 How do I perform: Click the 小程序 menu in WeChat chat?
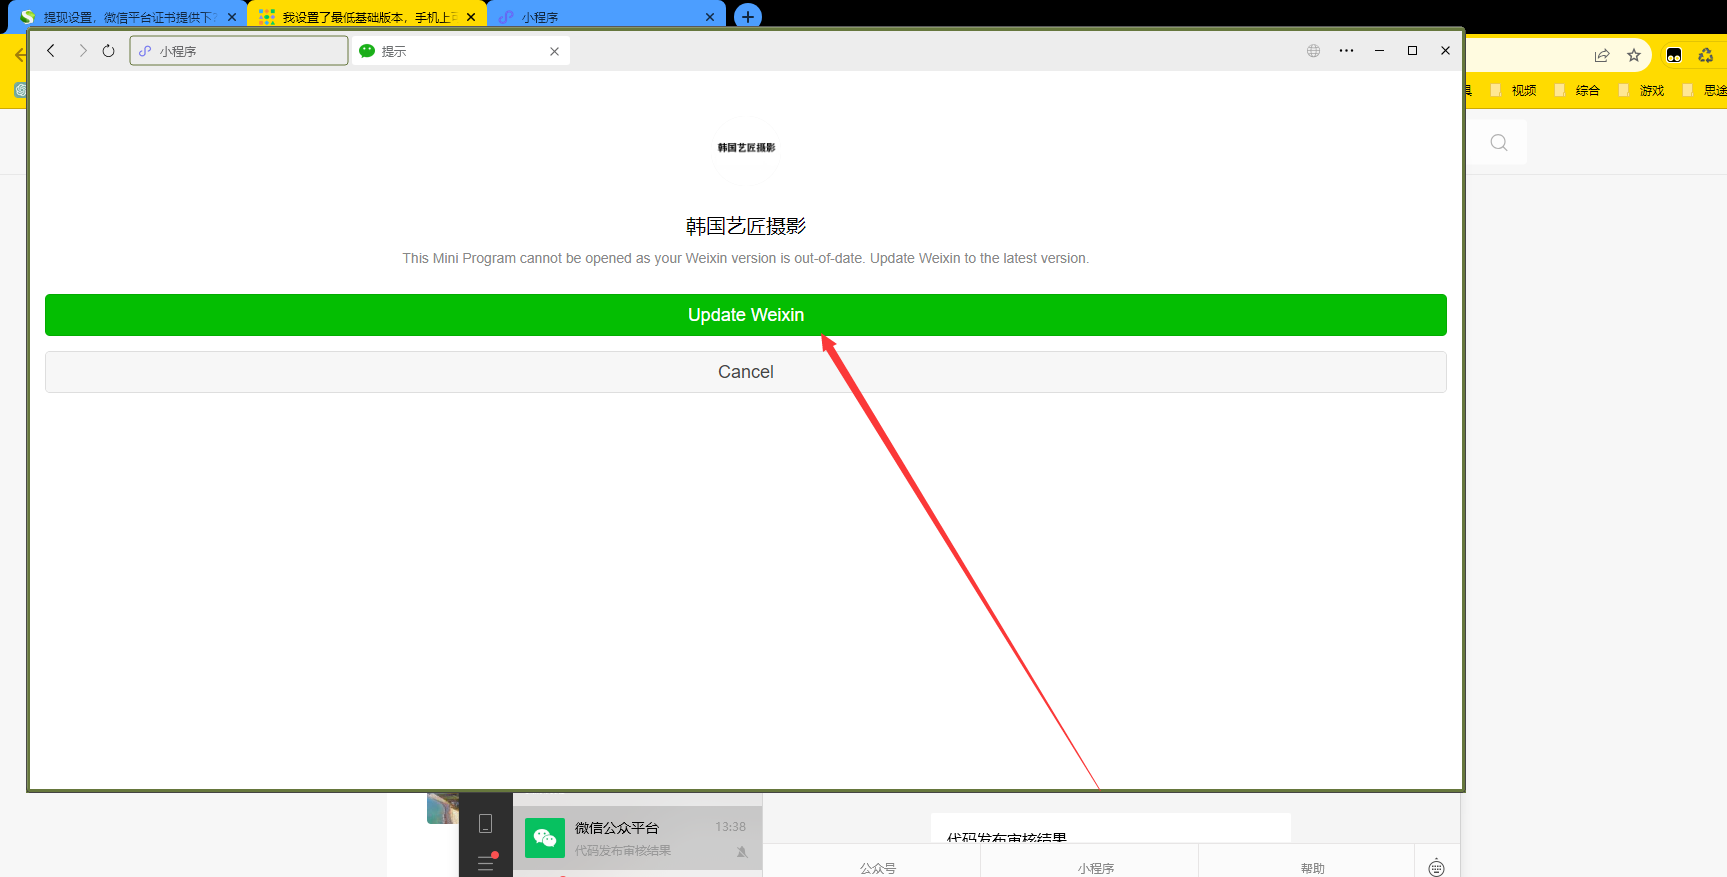[1096, 868]
